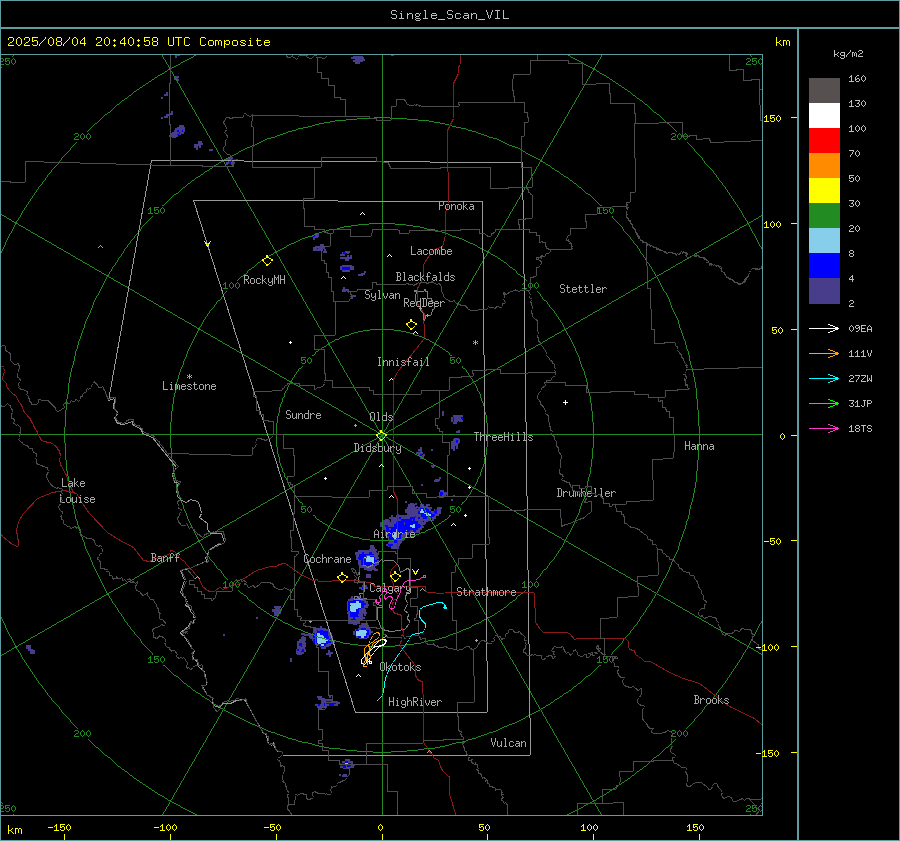
Task: Click the HighRiver town label
Action: (414, 702)
